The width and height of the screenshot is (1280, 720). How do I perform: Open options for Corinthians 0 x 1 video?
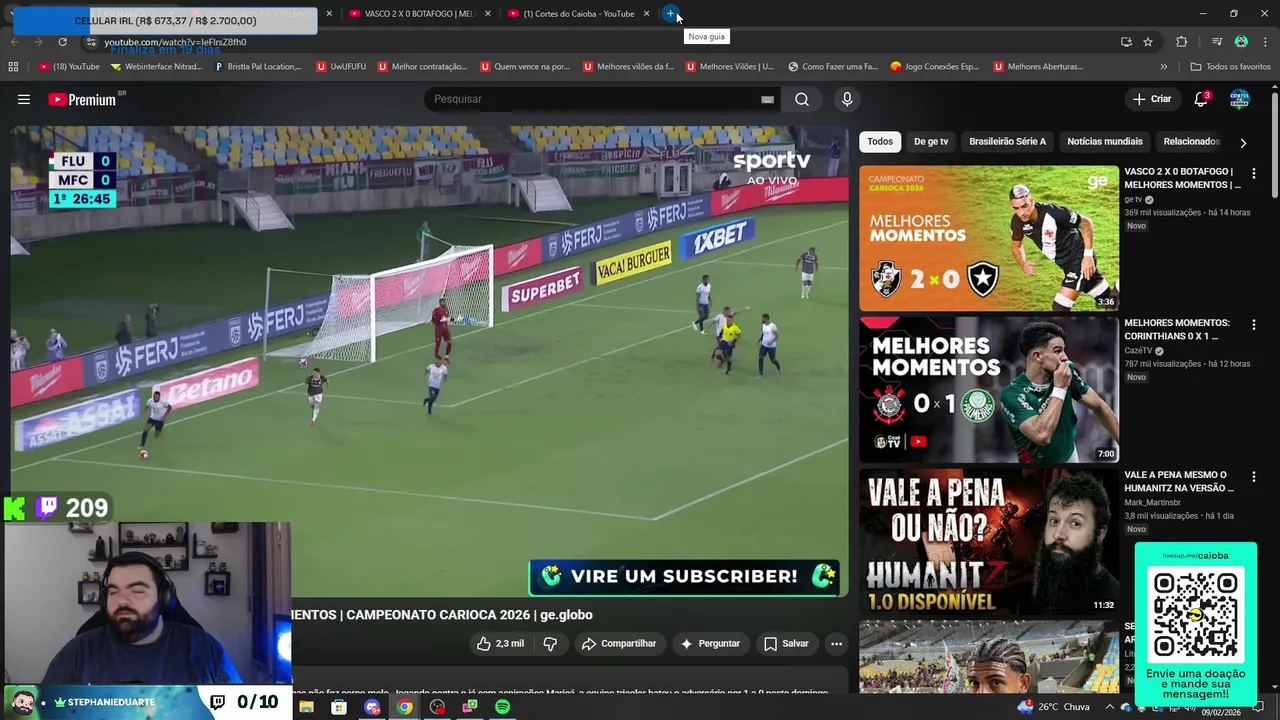click(1253, 325)
